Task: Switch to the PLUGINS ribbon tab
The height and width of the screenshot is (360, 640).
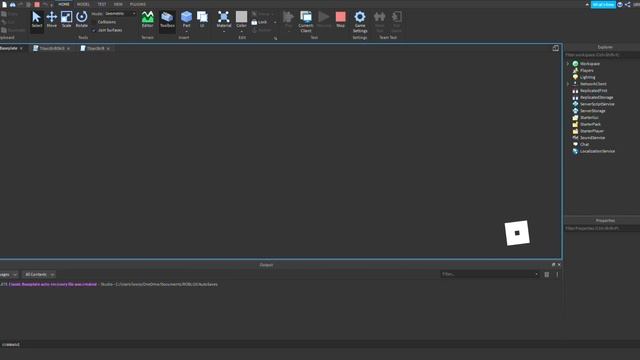Action: [x=138, y=4]
